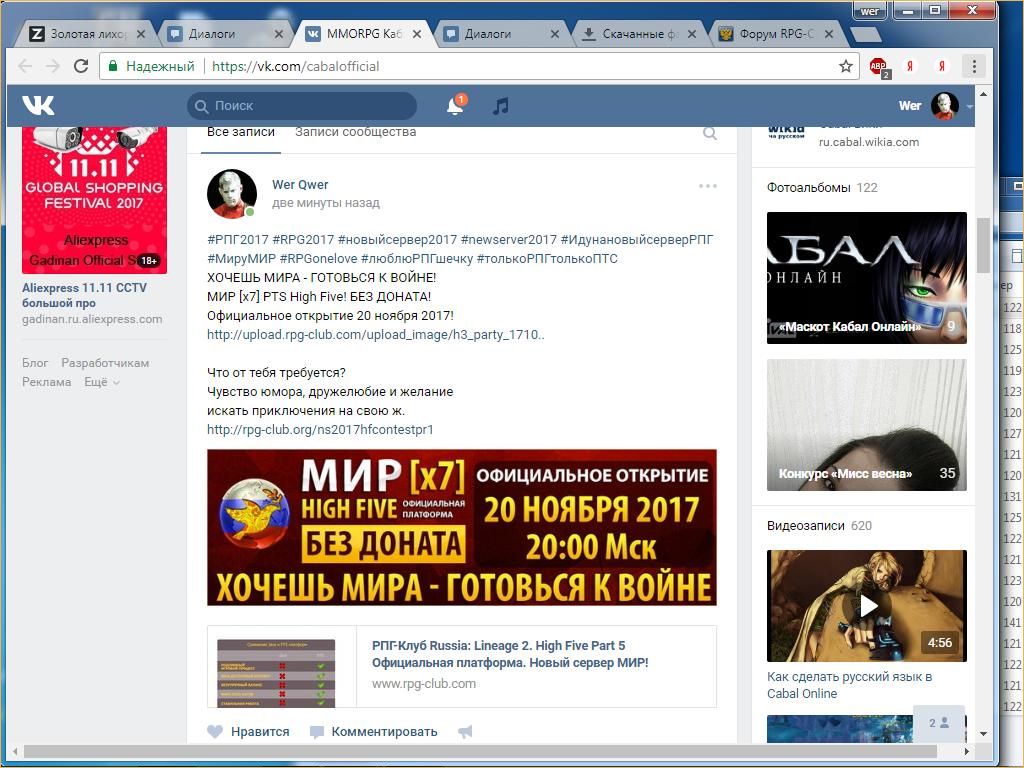The width and height of the screenshot is (1024, 768).
Task: Close the Золотая лихорадка tab
Action: [x=140, y=34]
